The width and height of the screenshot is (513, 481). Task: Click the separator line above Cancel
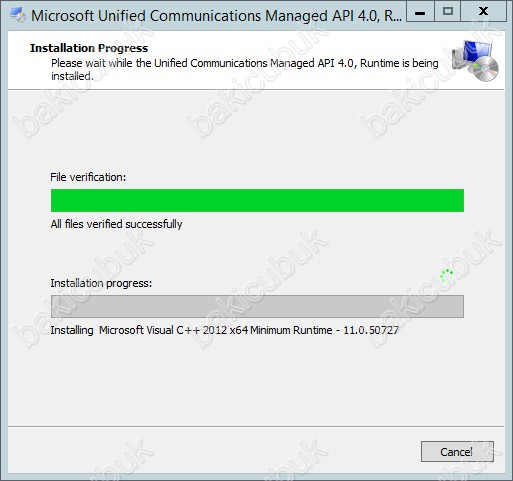(256, 426)
